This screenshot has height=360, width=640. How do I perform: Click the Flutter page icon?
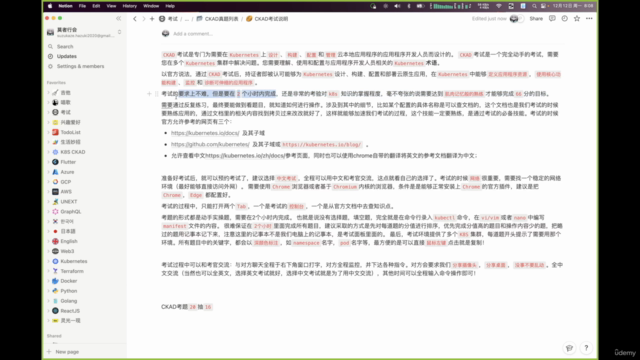[x=55, y=162]
